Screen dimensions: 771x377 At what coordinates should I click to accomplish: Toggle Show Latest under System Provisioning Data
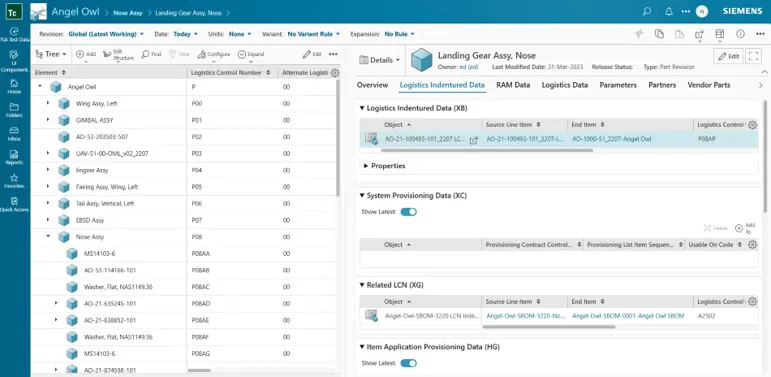point(409,212)
